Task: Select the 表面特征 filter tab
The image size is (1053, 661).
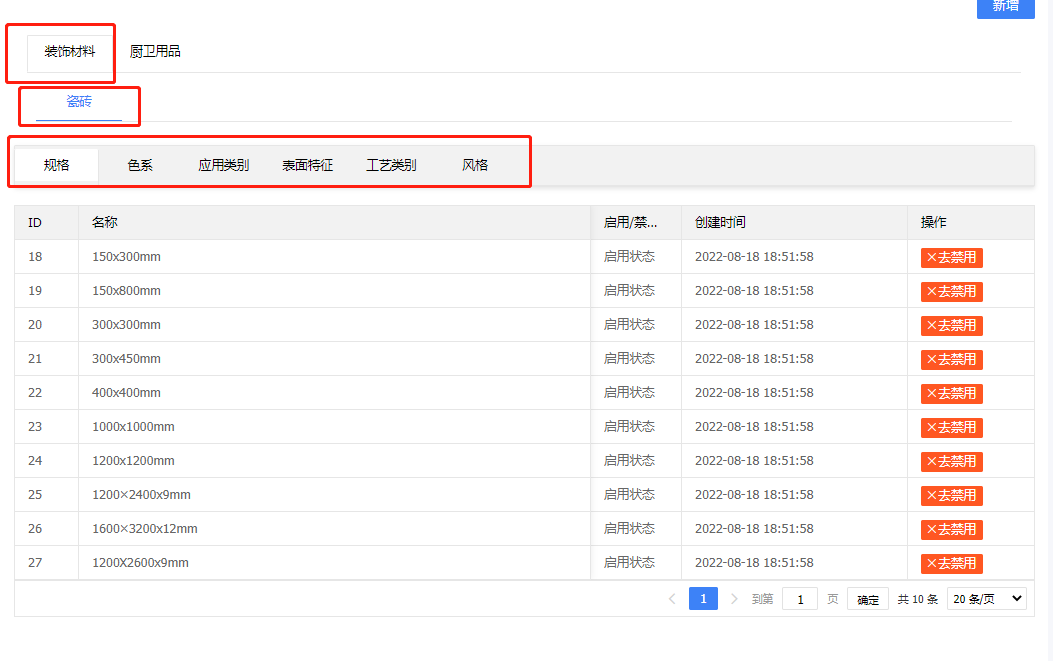Action: tap(307, 164)
